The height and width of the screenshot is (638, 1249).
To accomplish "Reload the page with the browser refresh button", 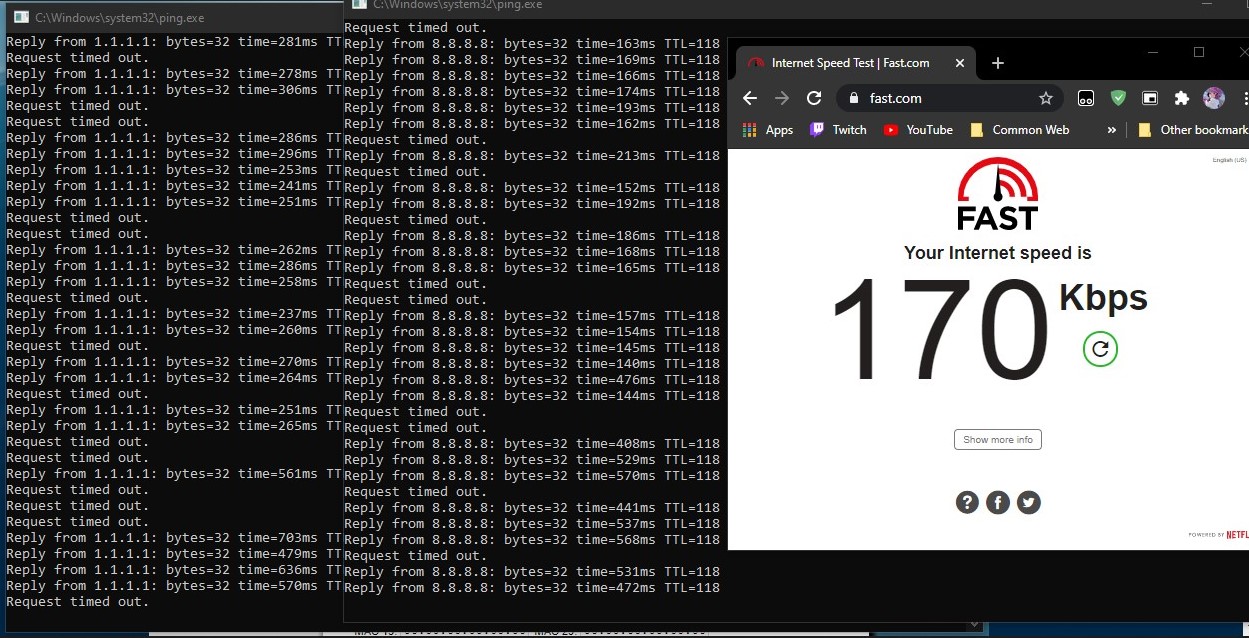I will coord(814,98).
